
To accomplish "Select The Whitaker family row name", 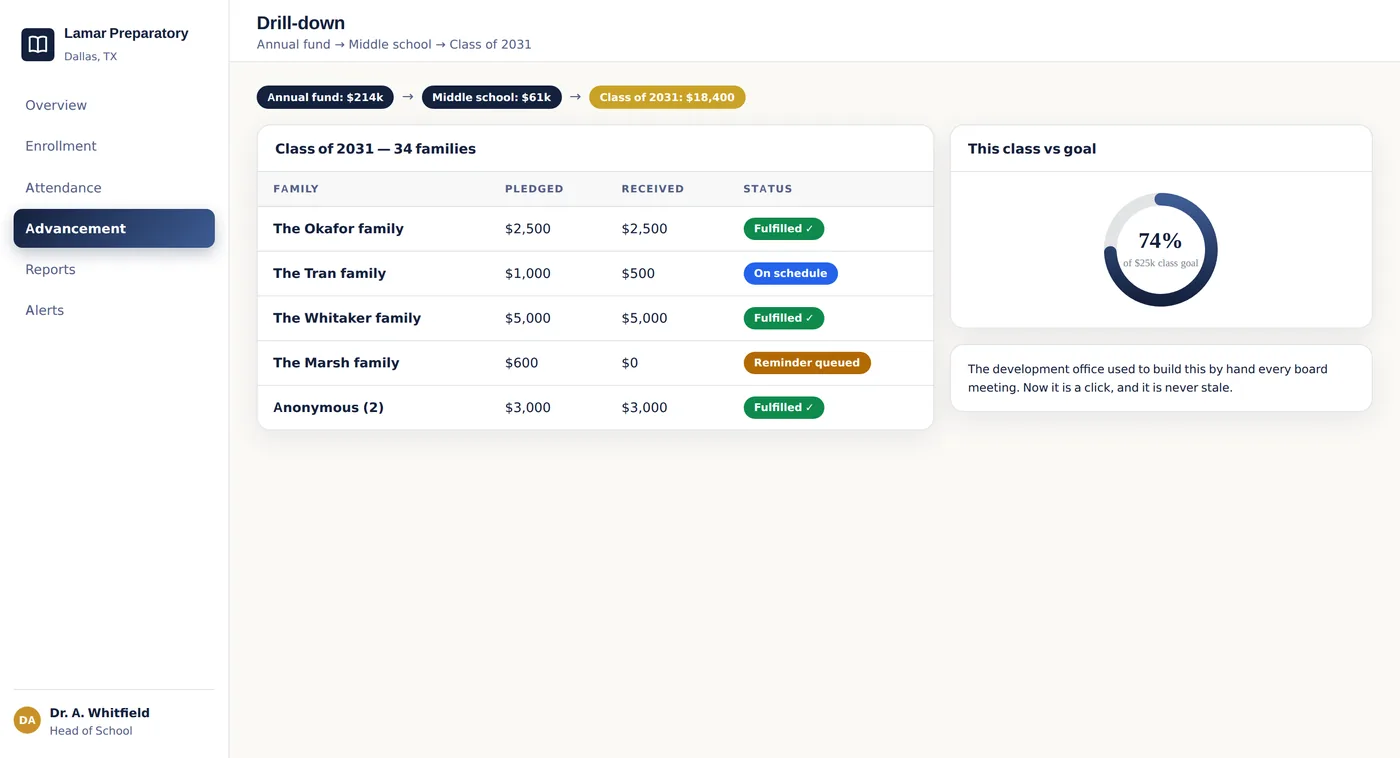I will [347, 318].
